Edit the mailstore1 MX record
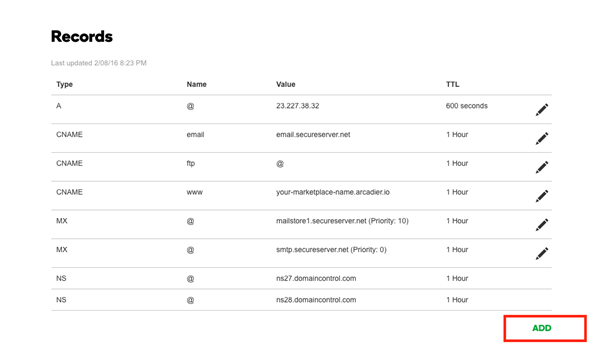The width and height of the screenshot is (602, 363). (542, 225)
